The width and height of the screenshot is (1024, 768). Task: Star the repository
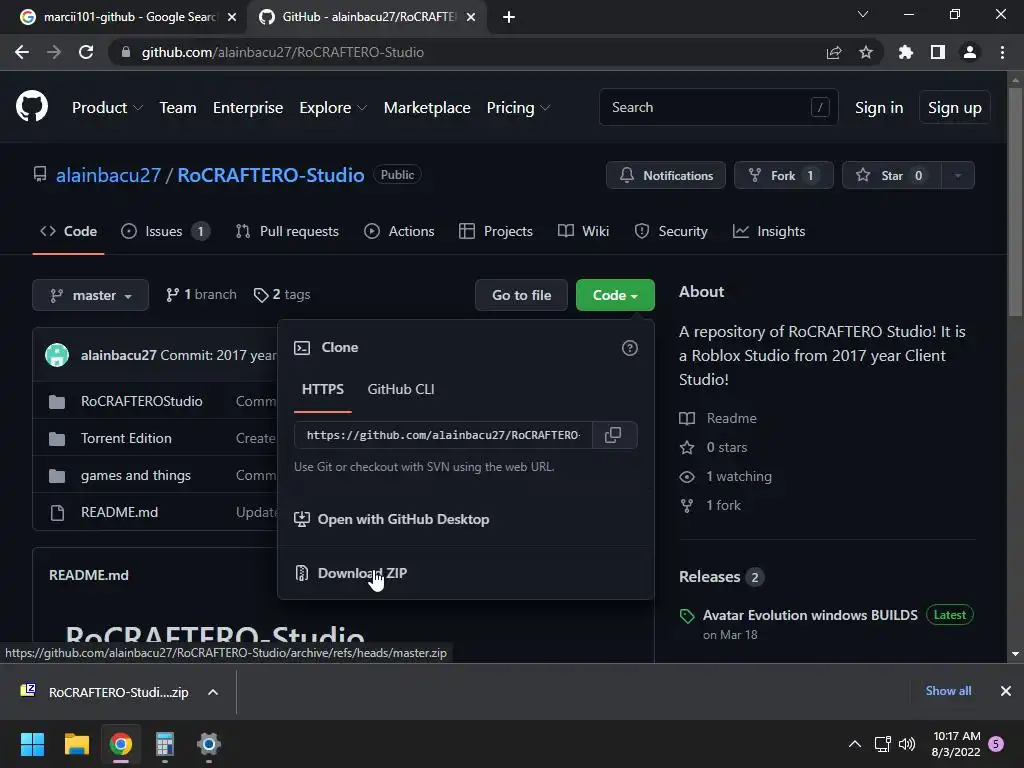pos(891,176)
